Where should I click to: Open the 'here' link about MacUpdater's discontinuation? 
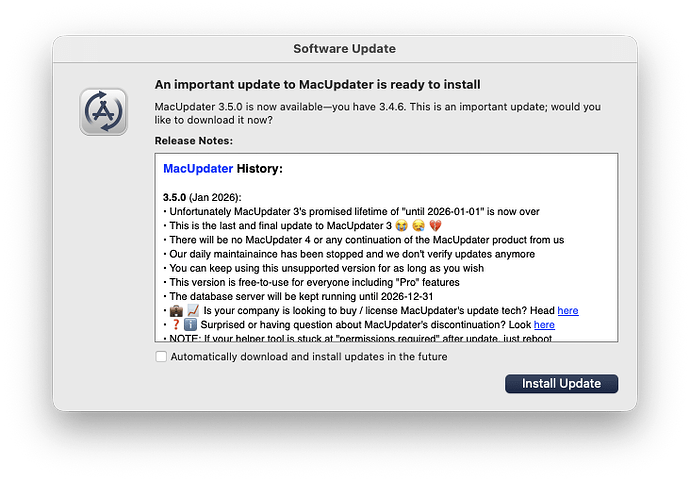(544, 325)
